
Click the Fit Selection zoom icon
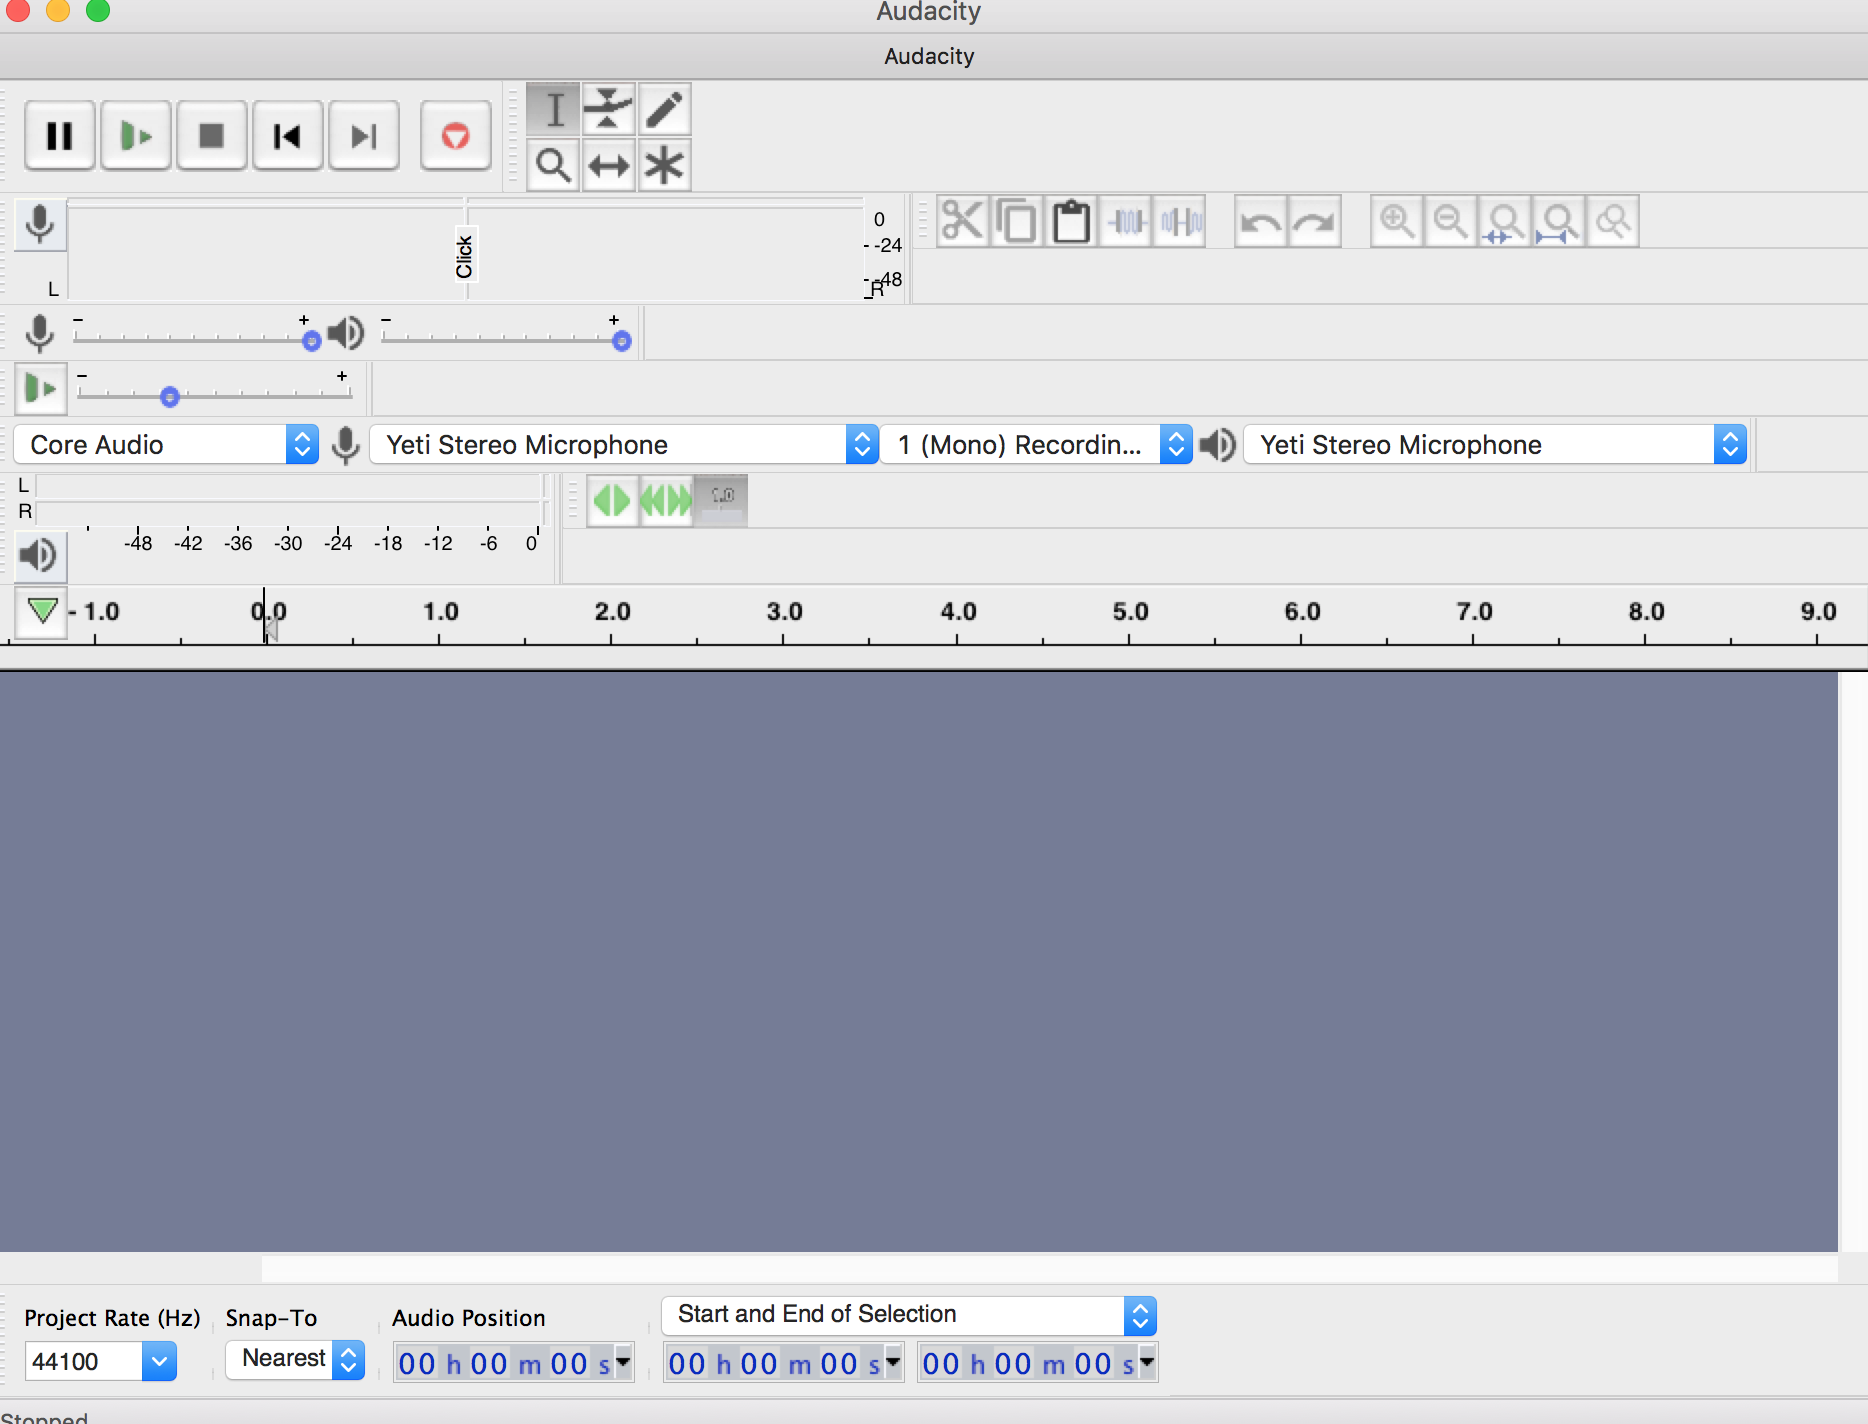pyautogui.click(x=1504, y=221)
